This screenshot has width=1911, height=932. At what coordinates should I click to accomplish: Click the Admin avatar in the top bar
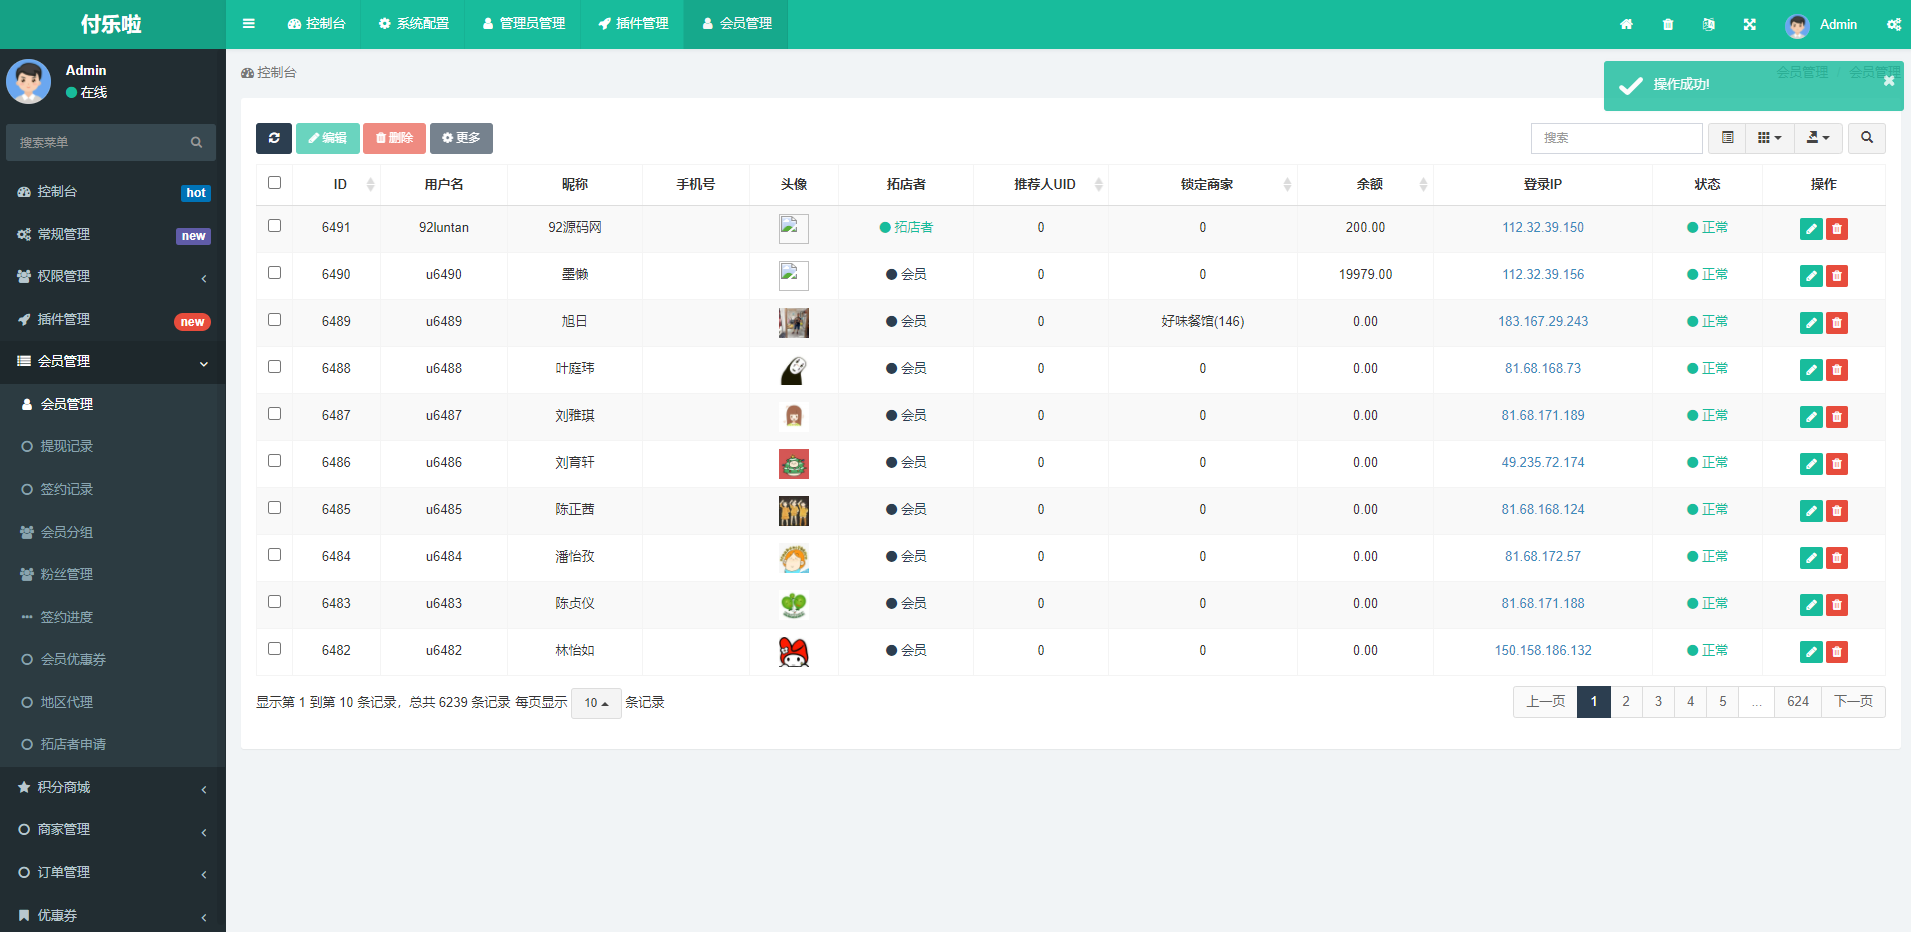pyautogui.click(x=1797, y=25)
